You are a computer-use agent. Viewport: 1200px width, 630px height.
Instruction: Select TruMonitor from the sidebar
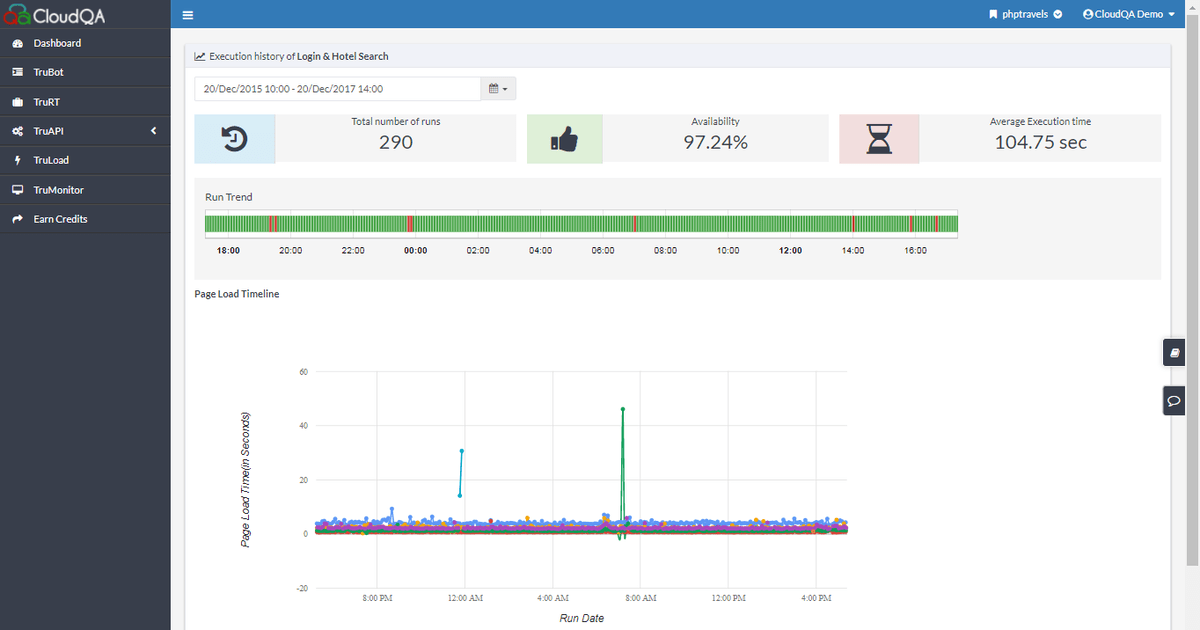pyautogui.click(x=60, y=189)
